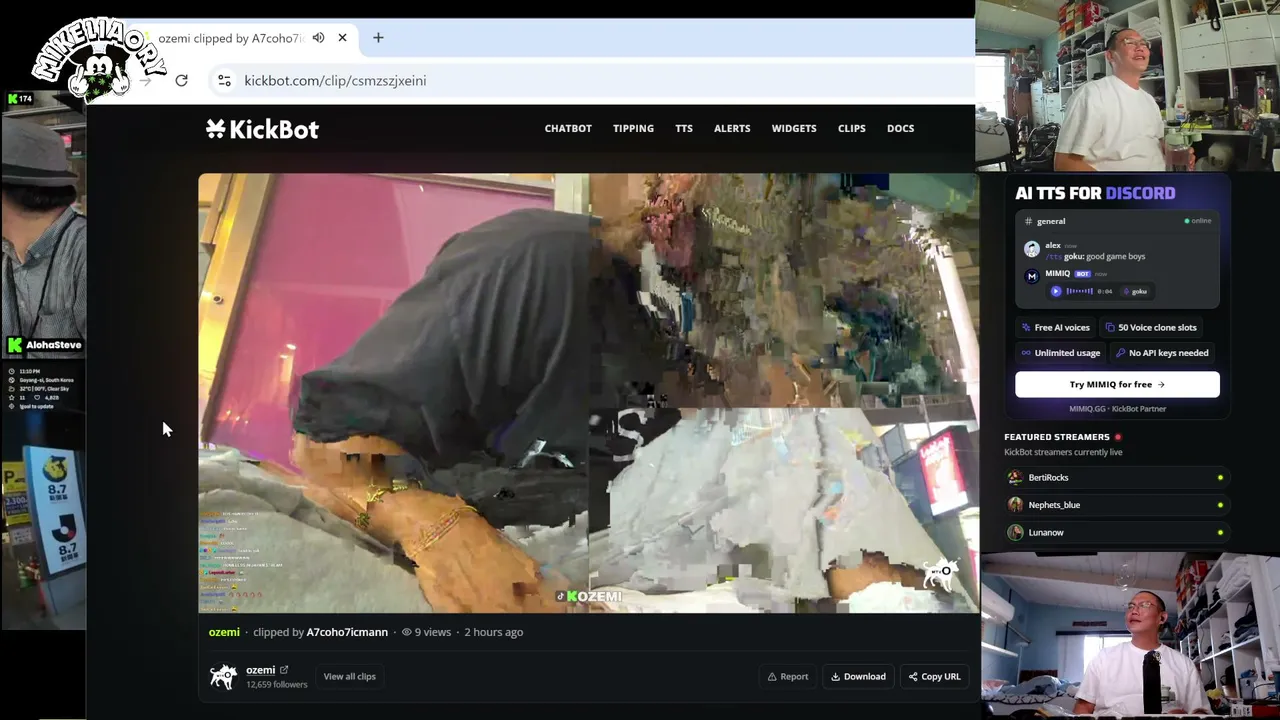Open the ALERTS navigation item
The image size is (1280, 720).
pyautogui.click(x=732, y=128)
